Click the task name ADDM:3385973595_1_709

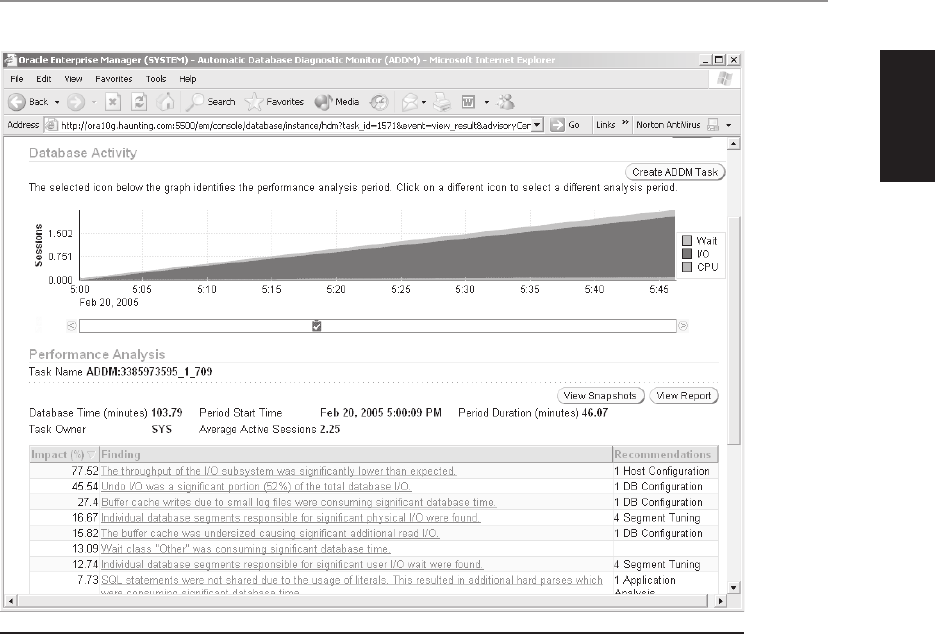[x=149, y=372]
